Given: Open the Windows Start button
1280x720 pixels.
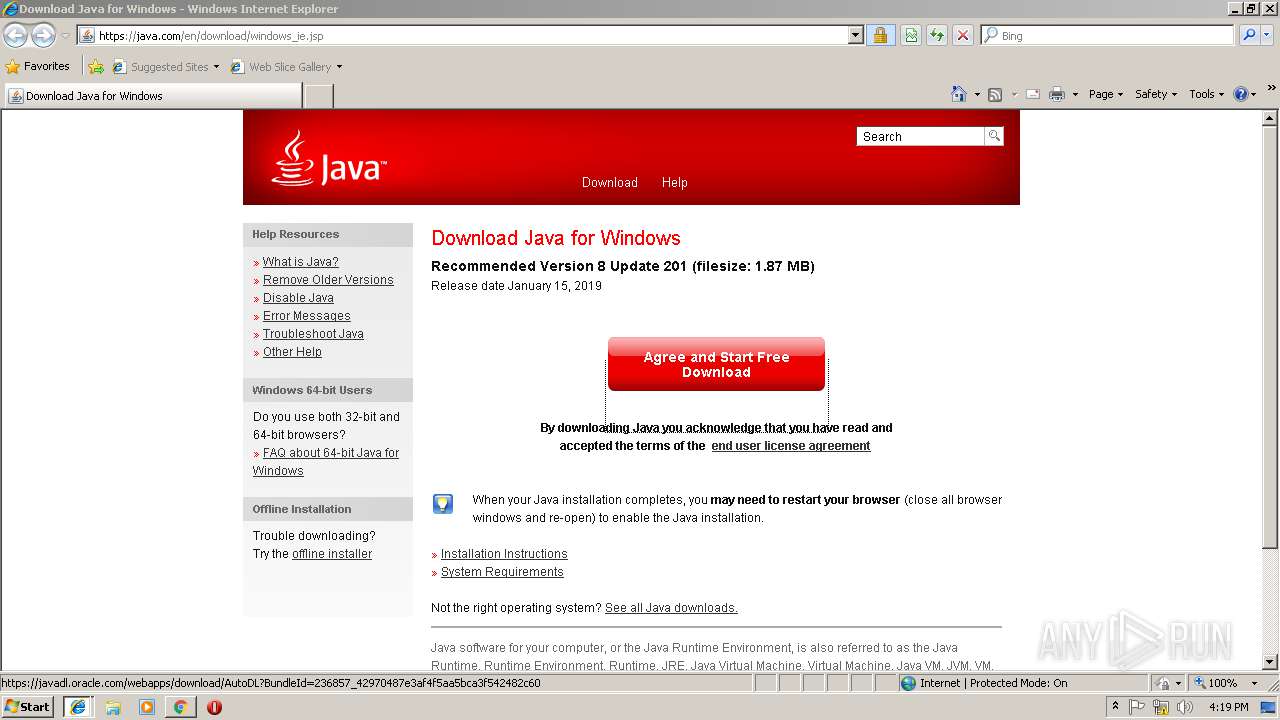Looking at the screenshot, I should (27, 706).
